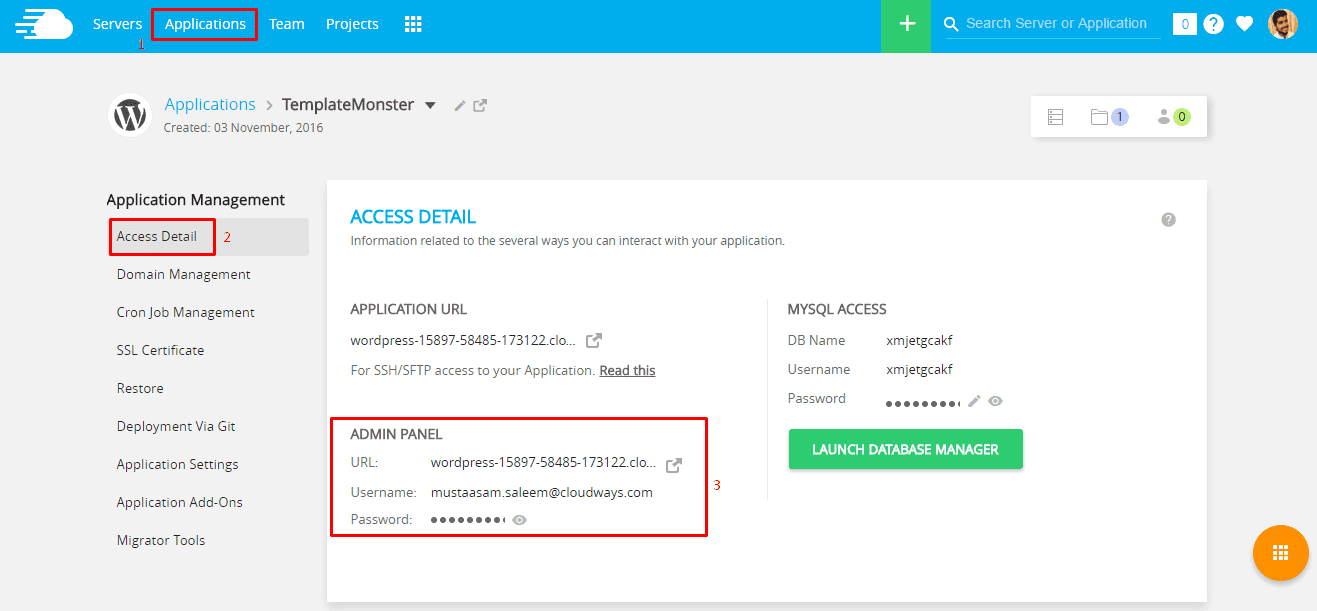Click Launch Database Manager button
This screenshot has width=1317, height=611.
[905, 449]
